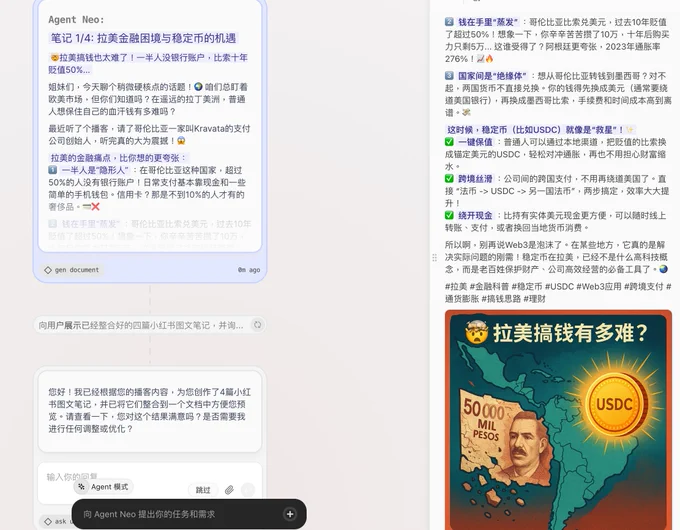
Task: Toggle the Agent 模式 mode chip
Action: tap(104, 487)
